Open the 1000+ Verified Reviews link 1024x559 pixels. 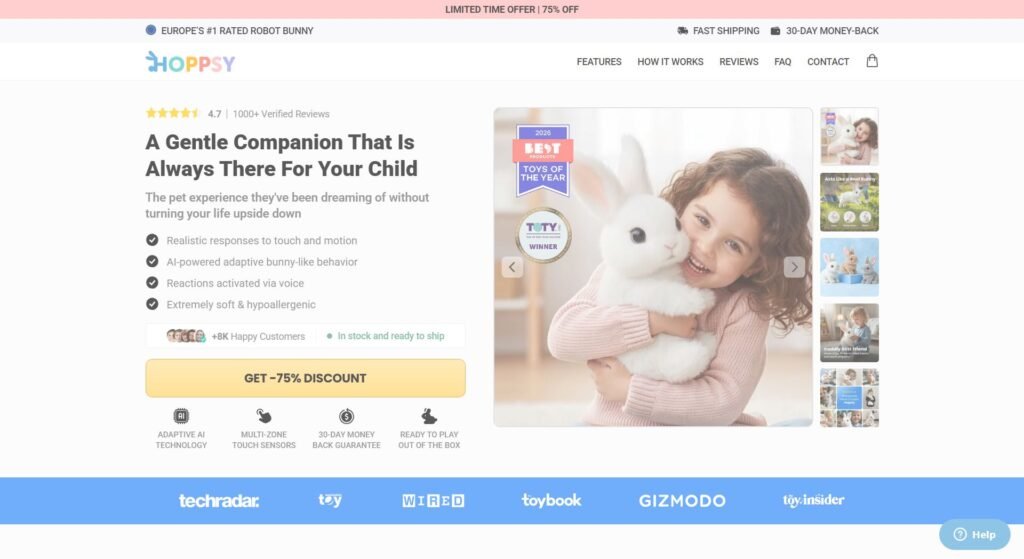point(281,114)
